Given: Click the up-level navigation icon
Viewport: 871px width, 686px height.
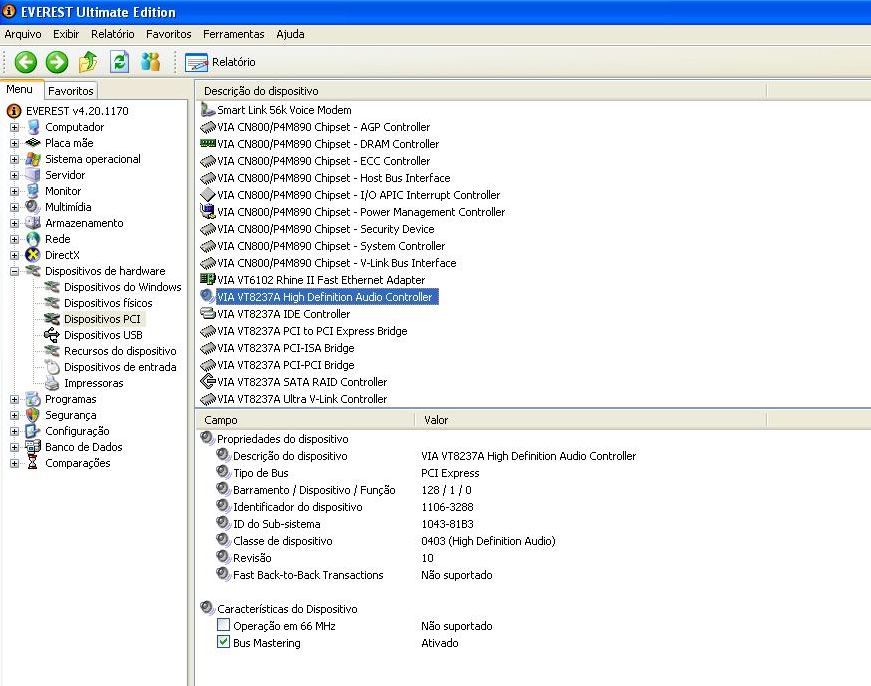Looking at the screenshot, I should pos(88,61).
